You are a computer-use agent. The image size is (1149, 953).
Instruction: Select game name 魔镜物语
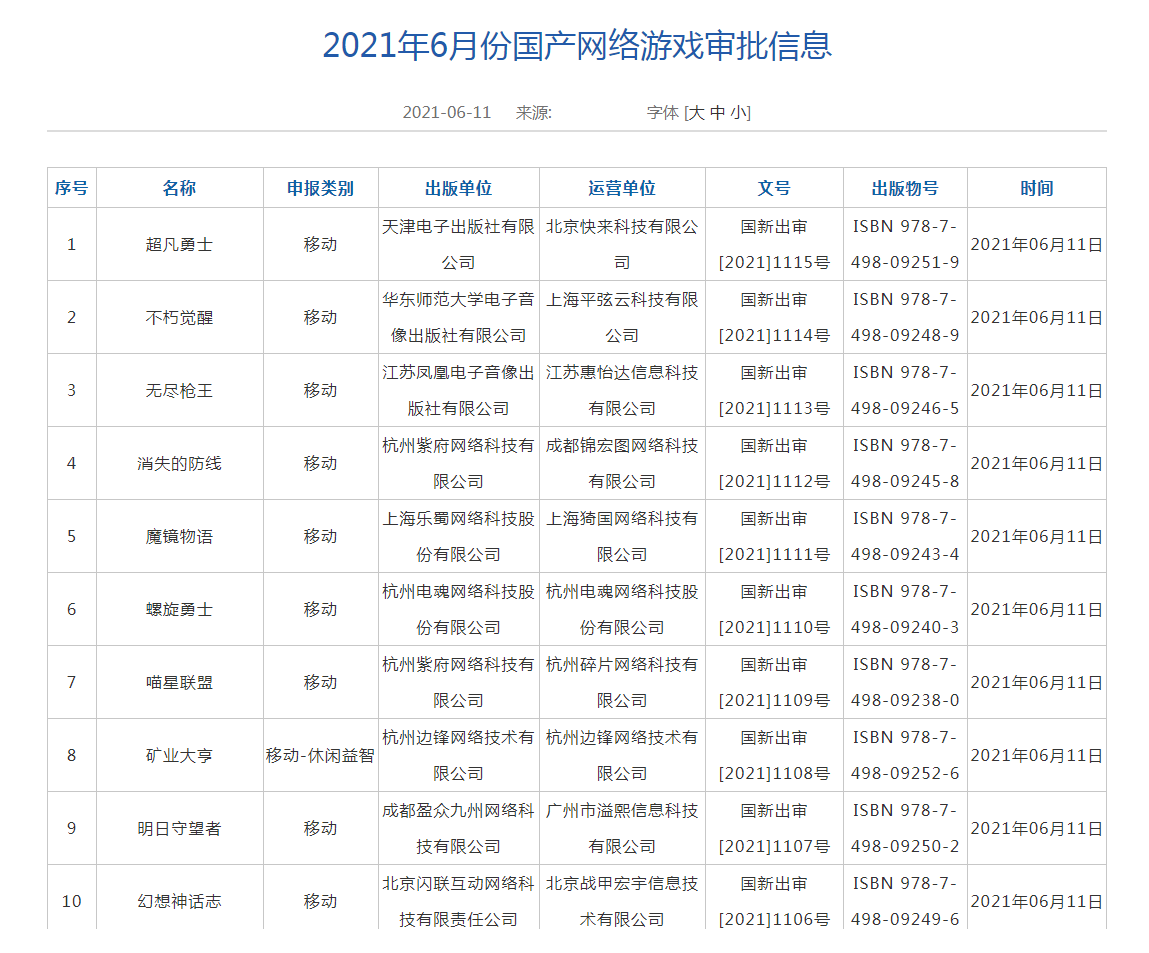click(x=180, y=537)
